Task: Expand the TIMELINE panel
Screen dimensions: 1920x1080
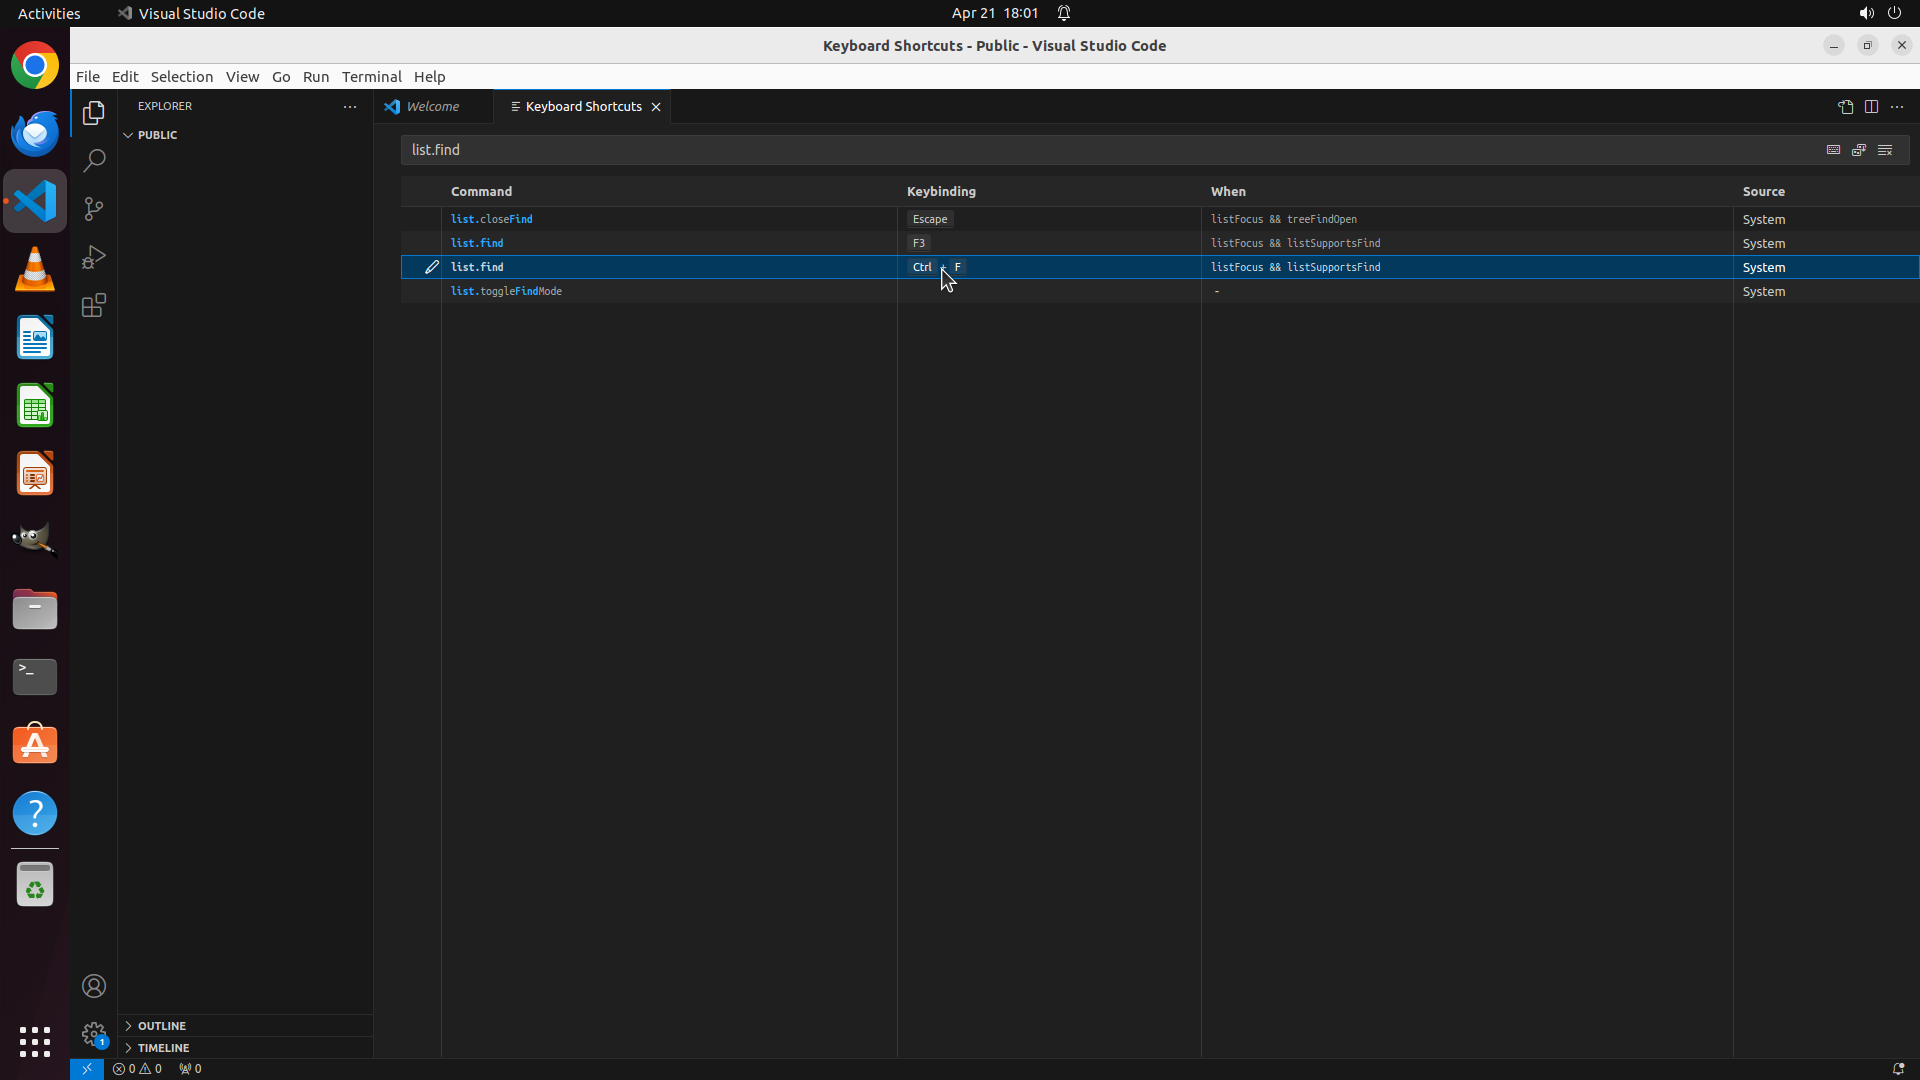Action: [x=163, y=1048]
